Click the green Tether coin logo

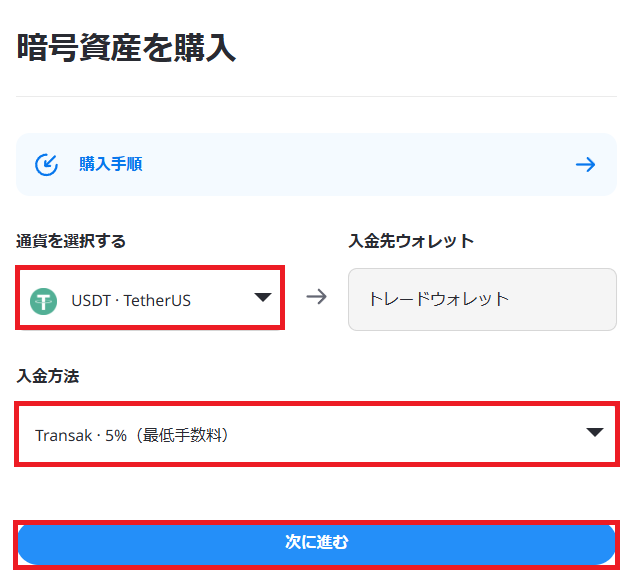(44, 301)
